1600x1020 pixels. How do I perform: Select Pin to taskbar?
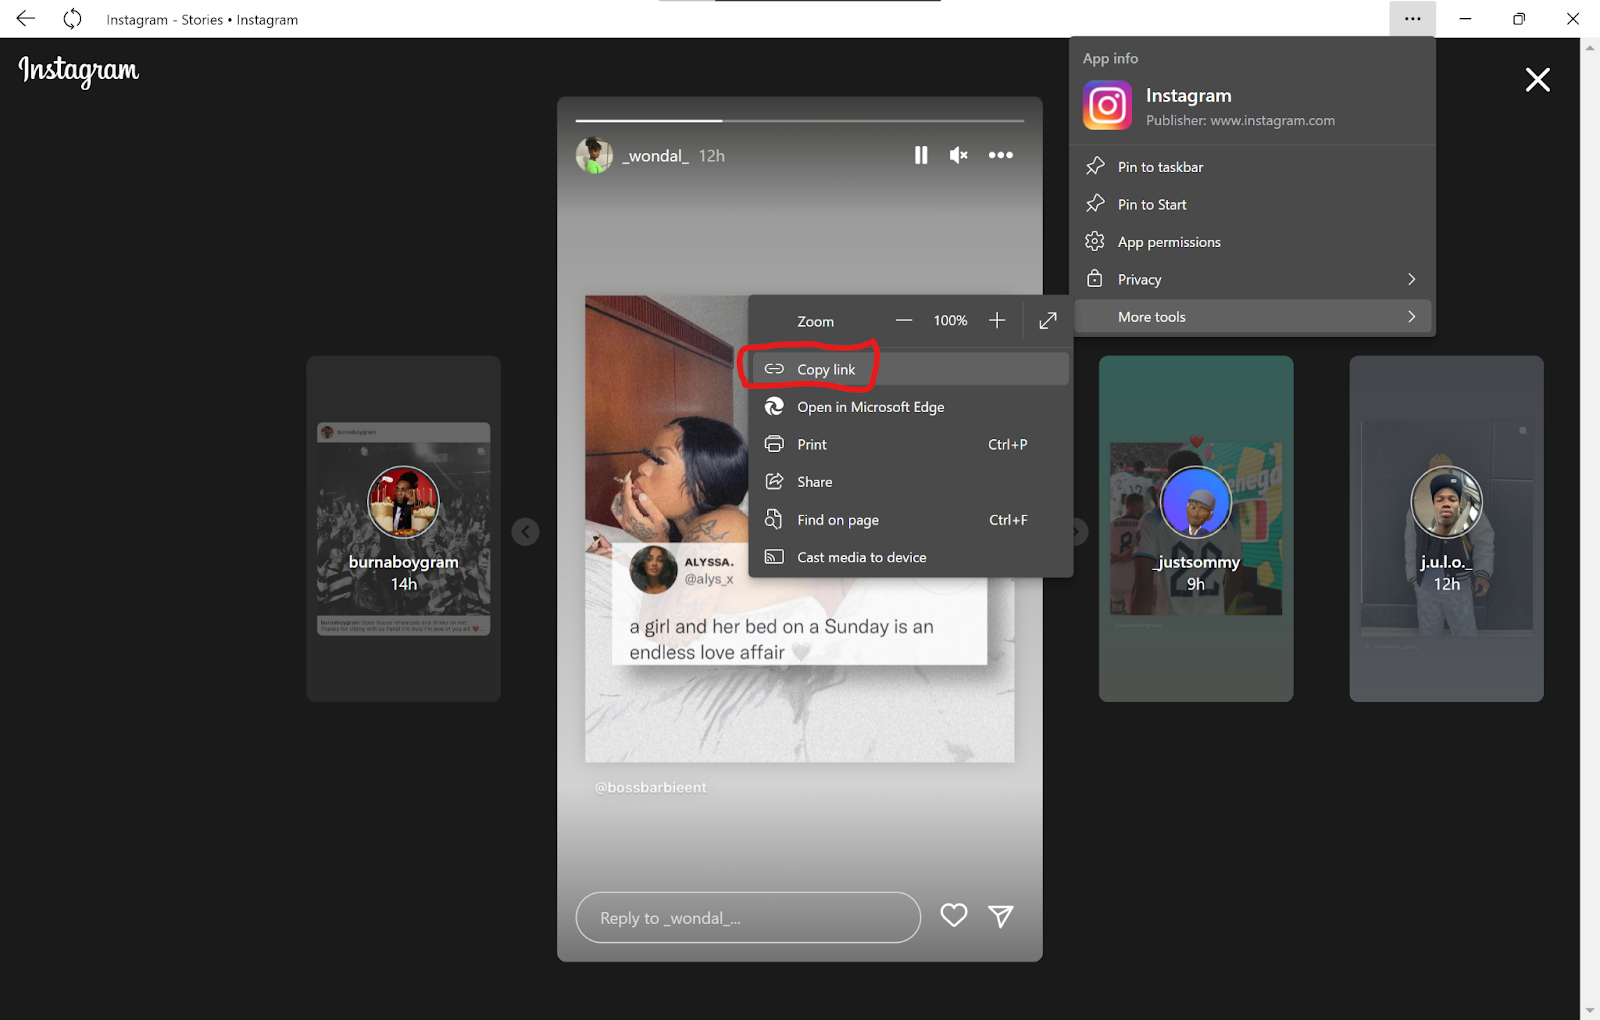[1252, 167]
